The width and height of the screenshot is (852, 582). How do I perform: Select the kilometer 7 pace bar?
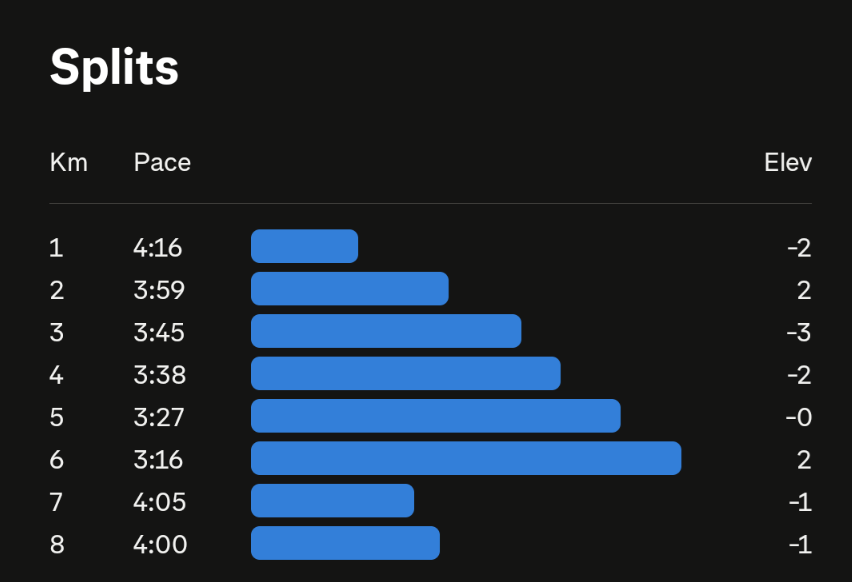click(332, 501)
